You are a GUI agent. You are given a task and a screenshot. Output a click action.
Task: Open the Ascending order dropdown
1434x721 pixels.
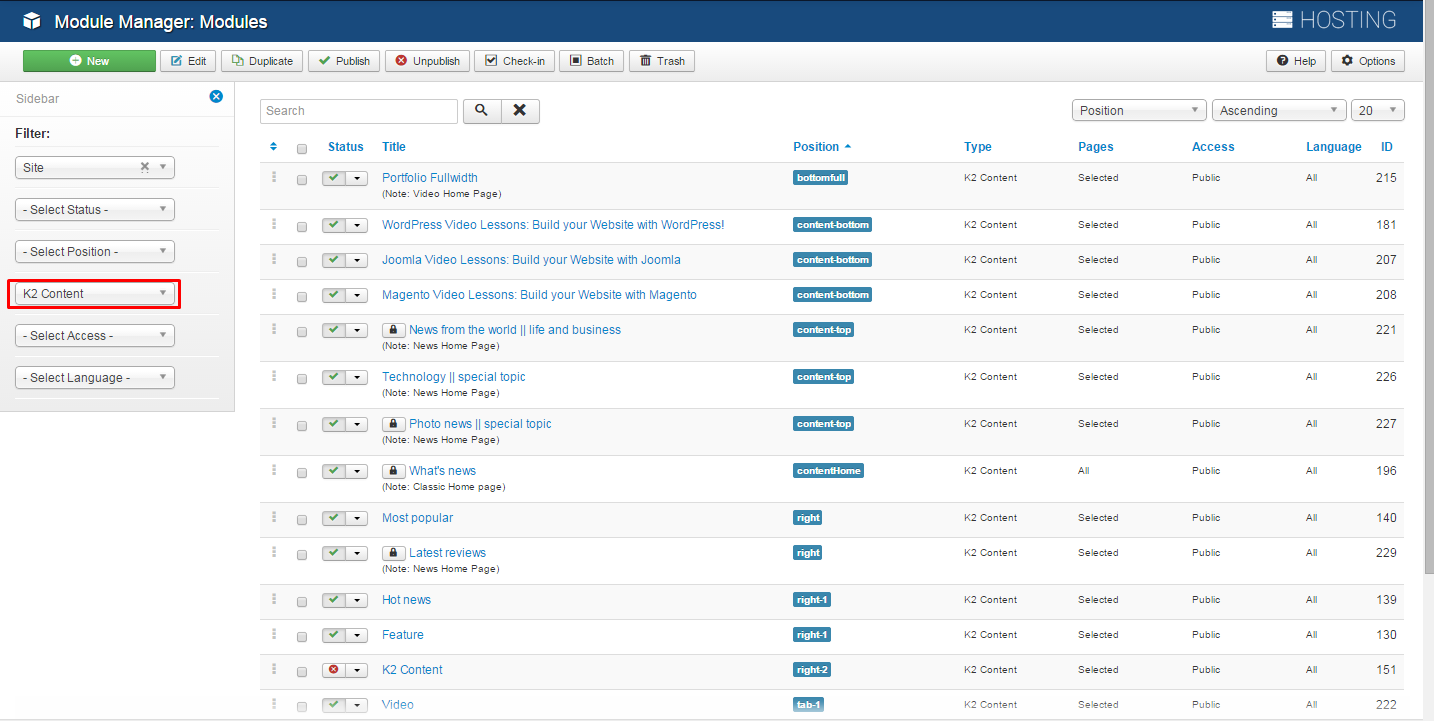point(1279,111)
